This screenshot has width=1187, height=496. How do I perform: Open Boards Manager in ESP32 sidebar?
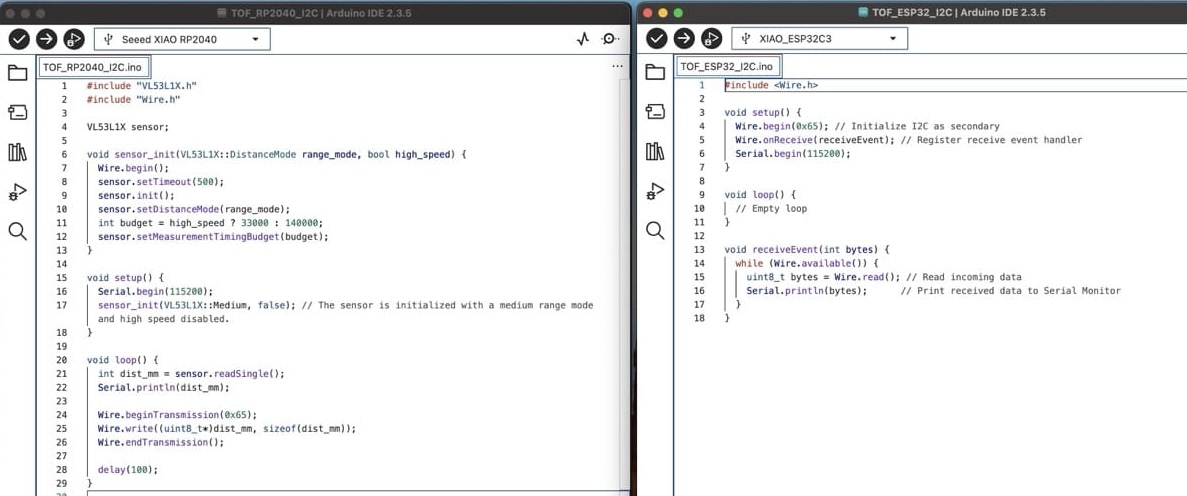(655, 112)
